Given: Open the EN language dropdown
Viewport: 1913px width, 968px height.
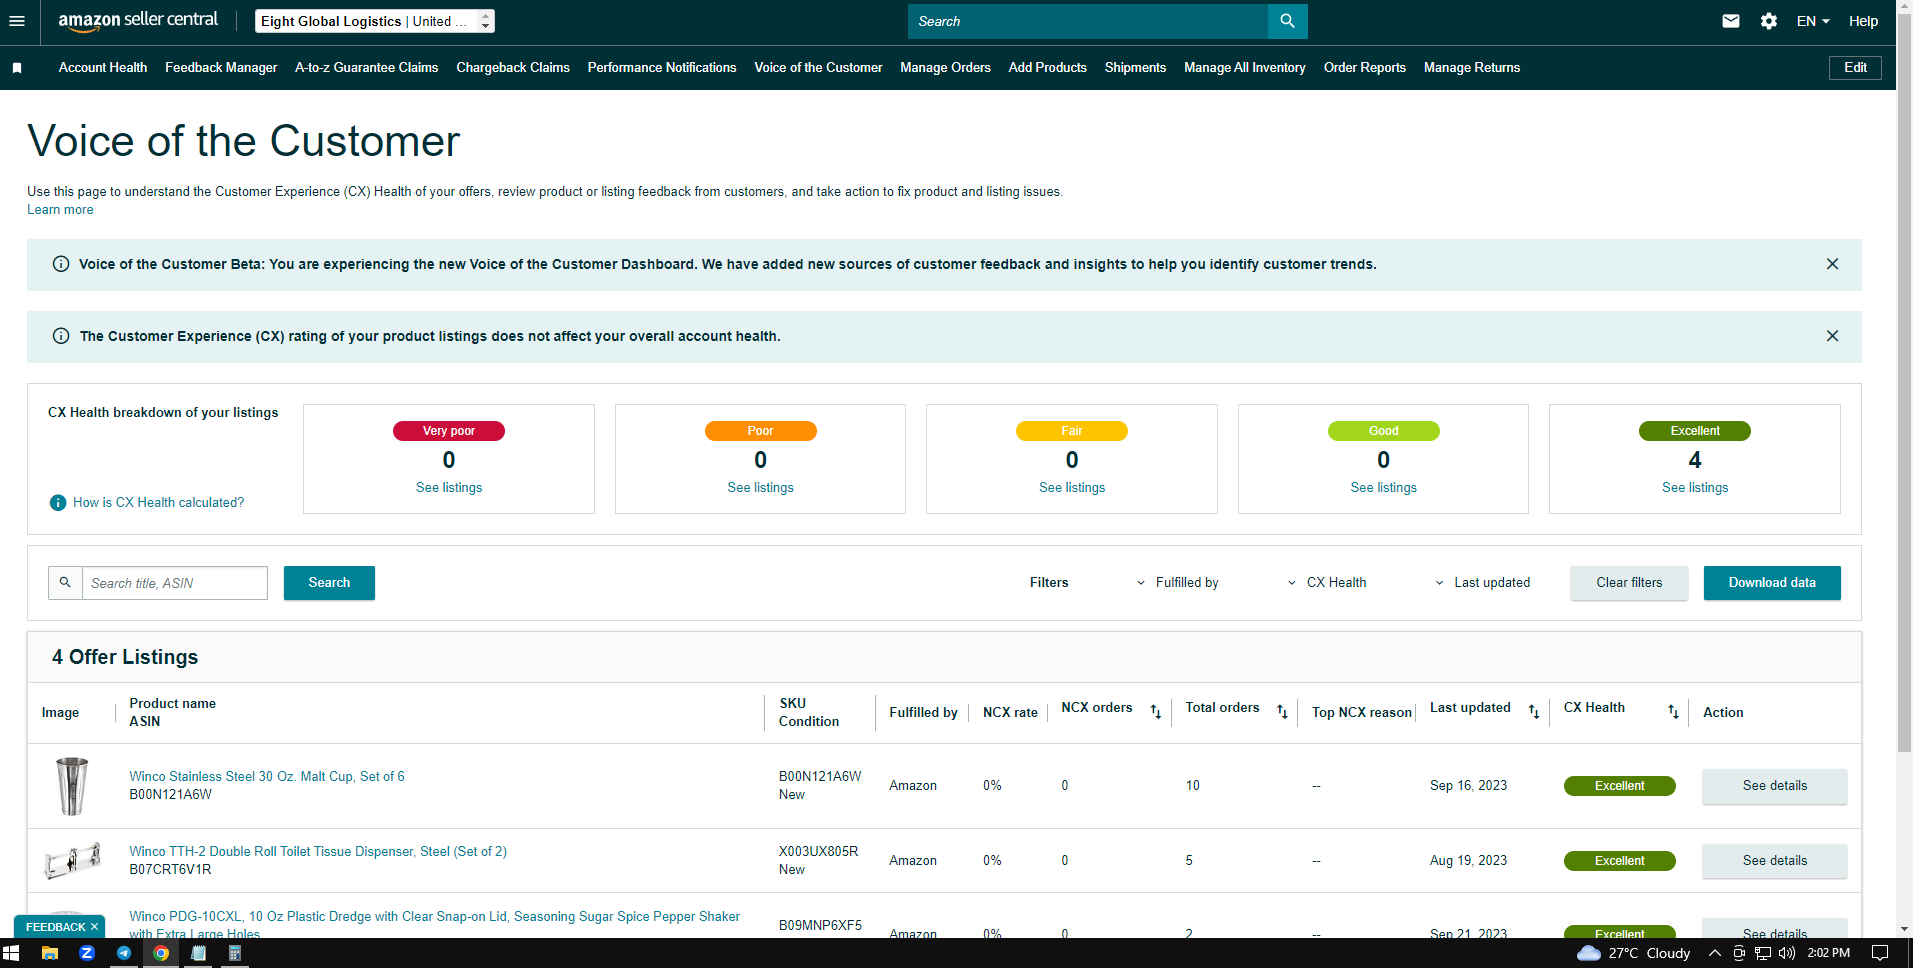Looking at the screenshot, I should [x=1813, y=21].
